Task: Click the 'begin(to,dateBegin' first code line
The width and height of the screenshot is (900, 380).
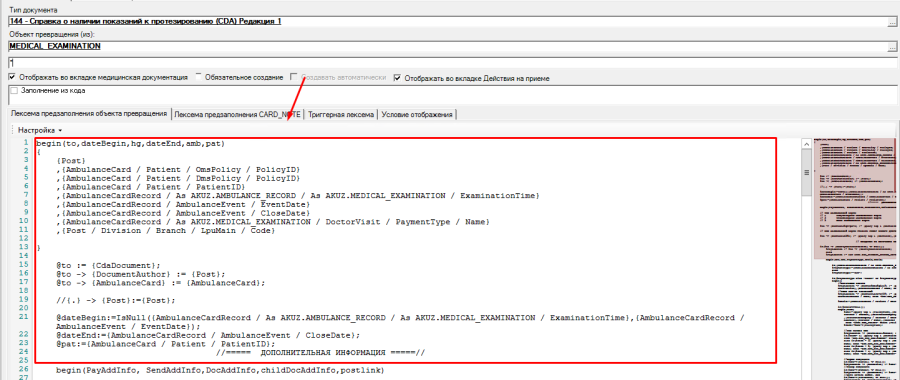Action: 130,143
